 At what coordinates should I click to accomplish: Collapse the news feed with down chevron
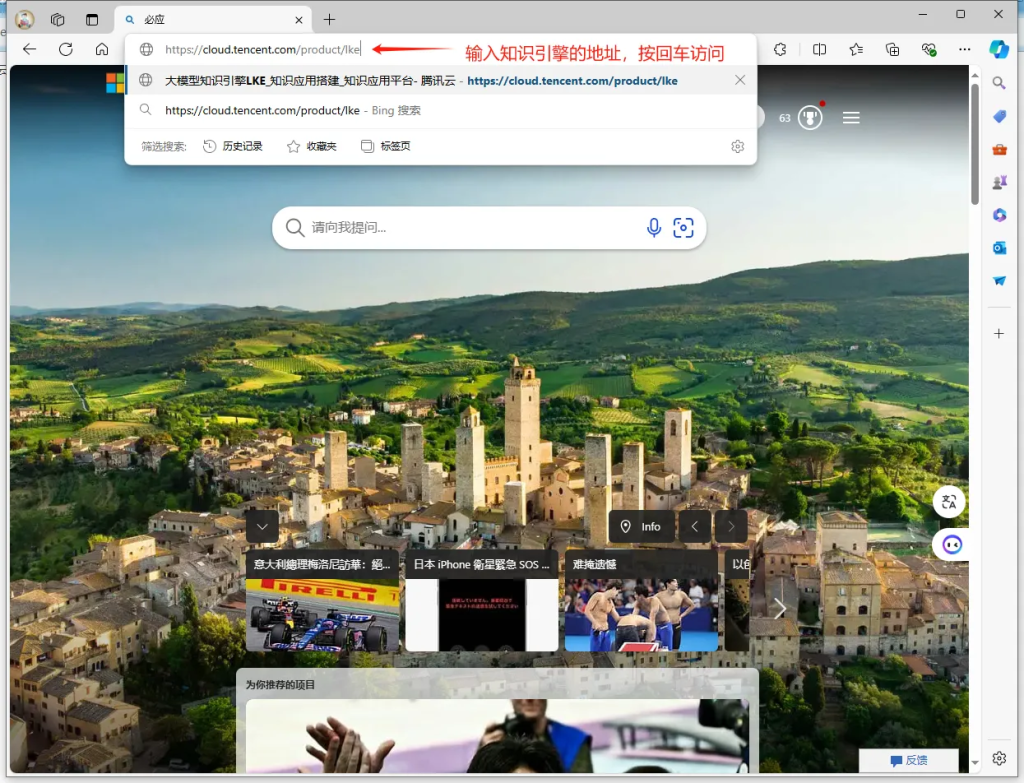click(x=262, y=526)
